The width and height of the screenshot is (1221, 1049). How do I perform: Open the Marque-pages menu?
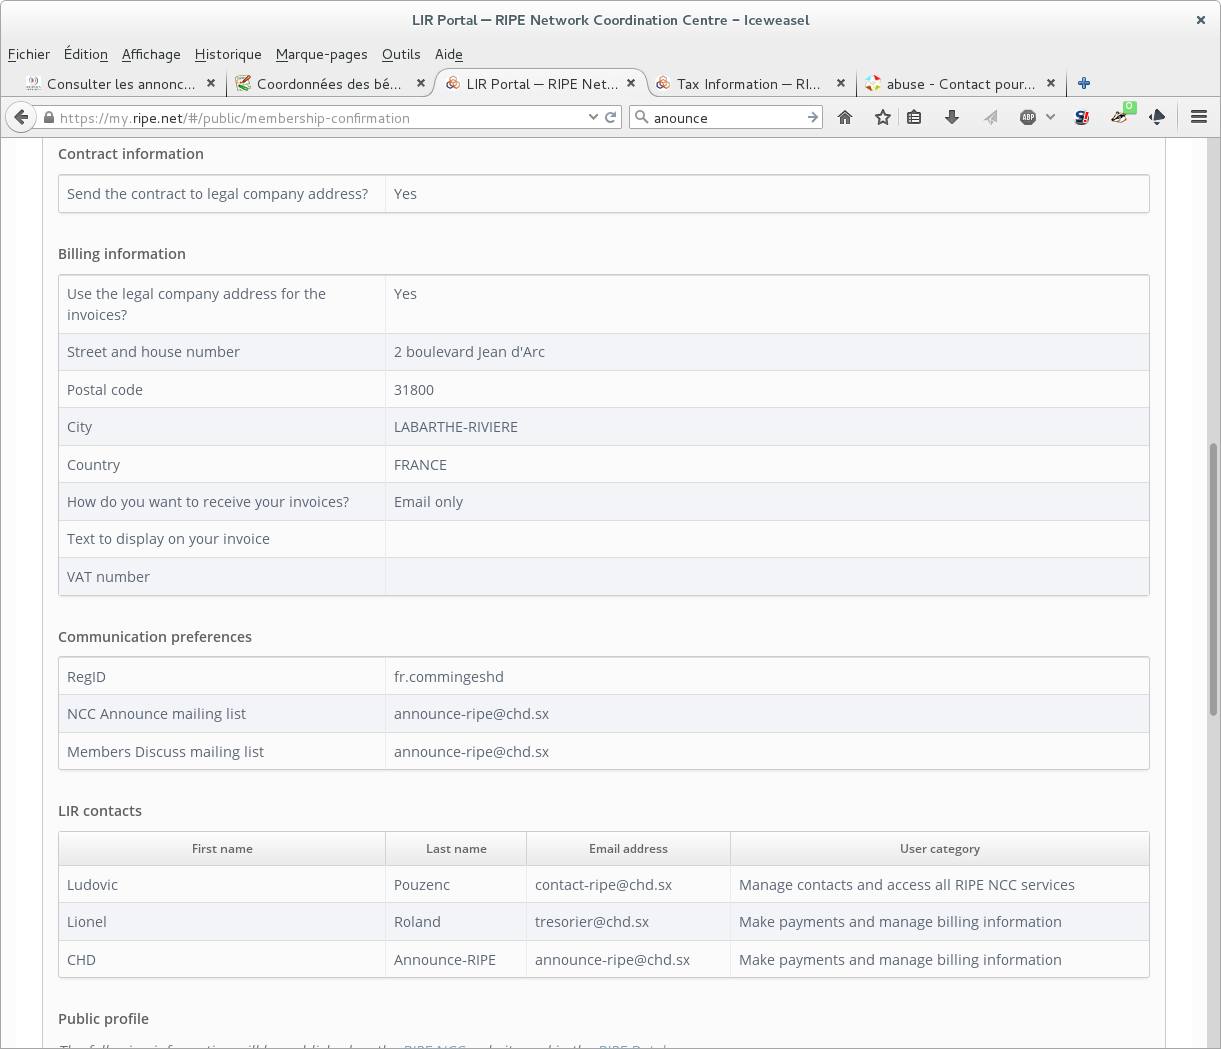pyautogui.click(x=322, y=54)
